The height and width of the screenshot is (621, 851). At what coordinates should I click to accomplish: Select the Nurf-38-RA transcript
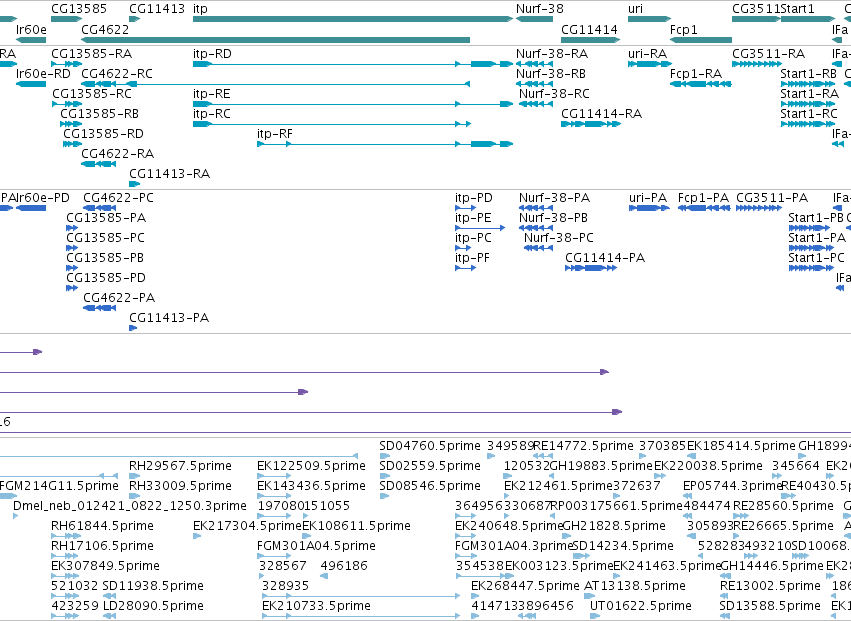(552, 54)
